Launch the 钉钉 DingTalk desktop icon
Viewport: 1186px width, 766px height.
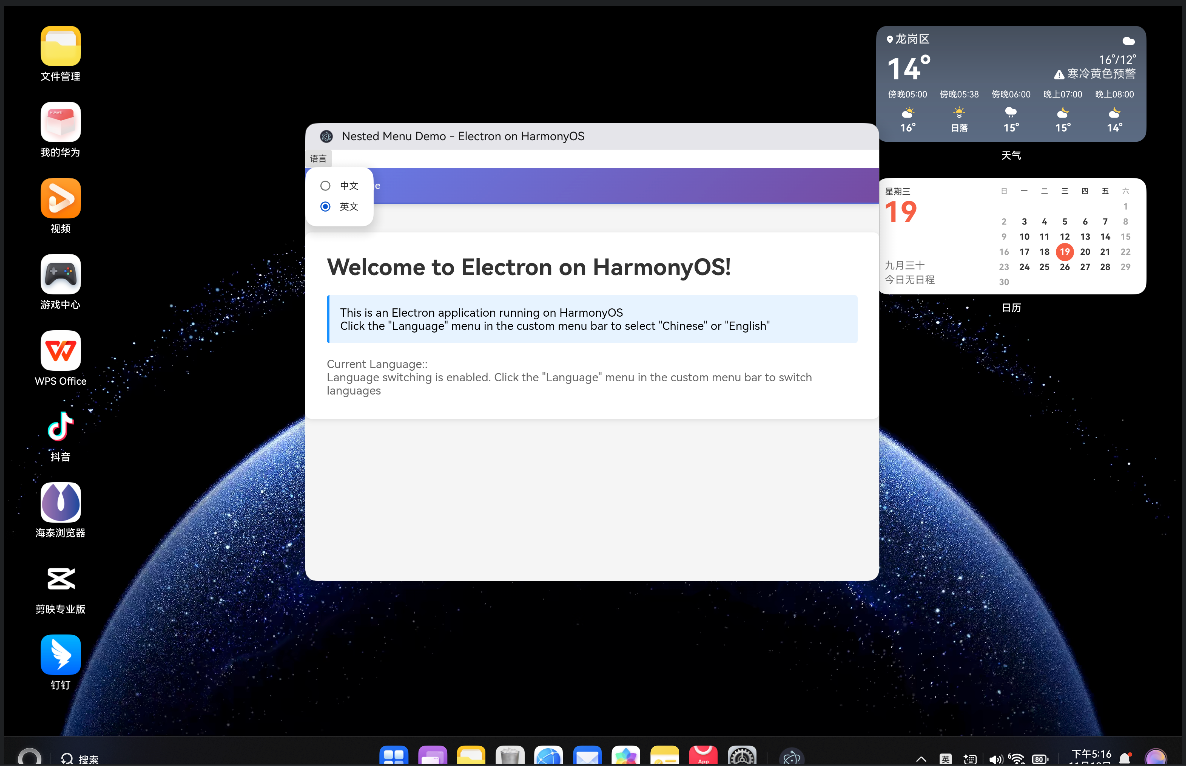click(61, 655)
